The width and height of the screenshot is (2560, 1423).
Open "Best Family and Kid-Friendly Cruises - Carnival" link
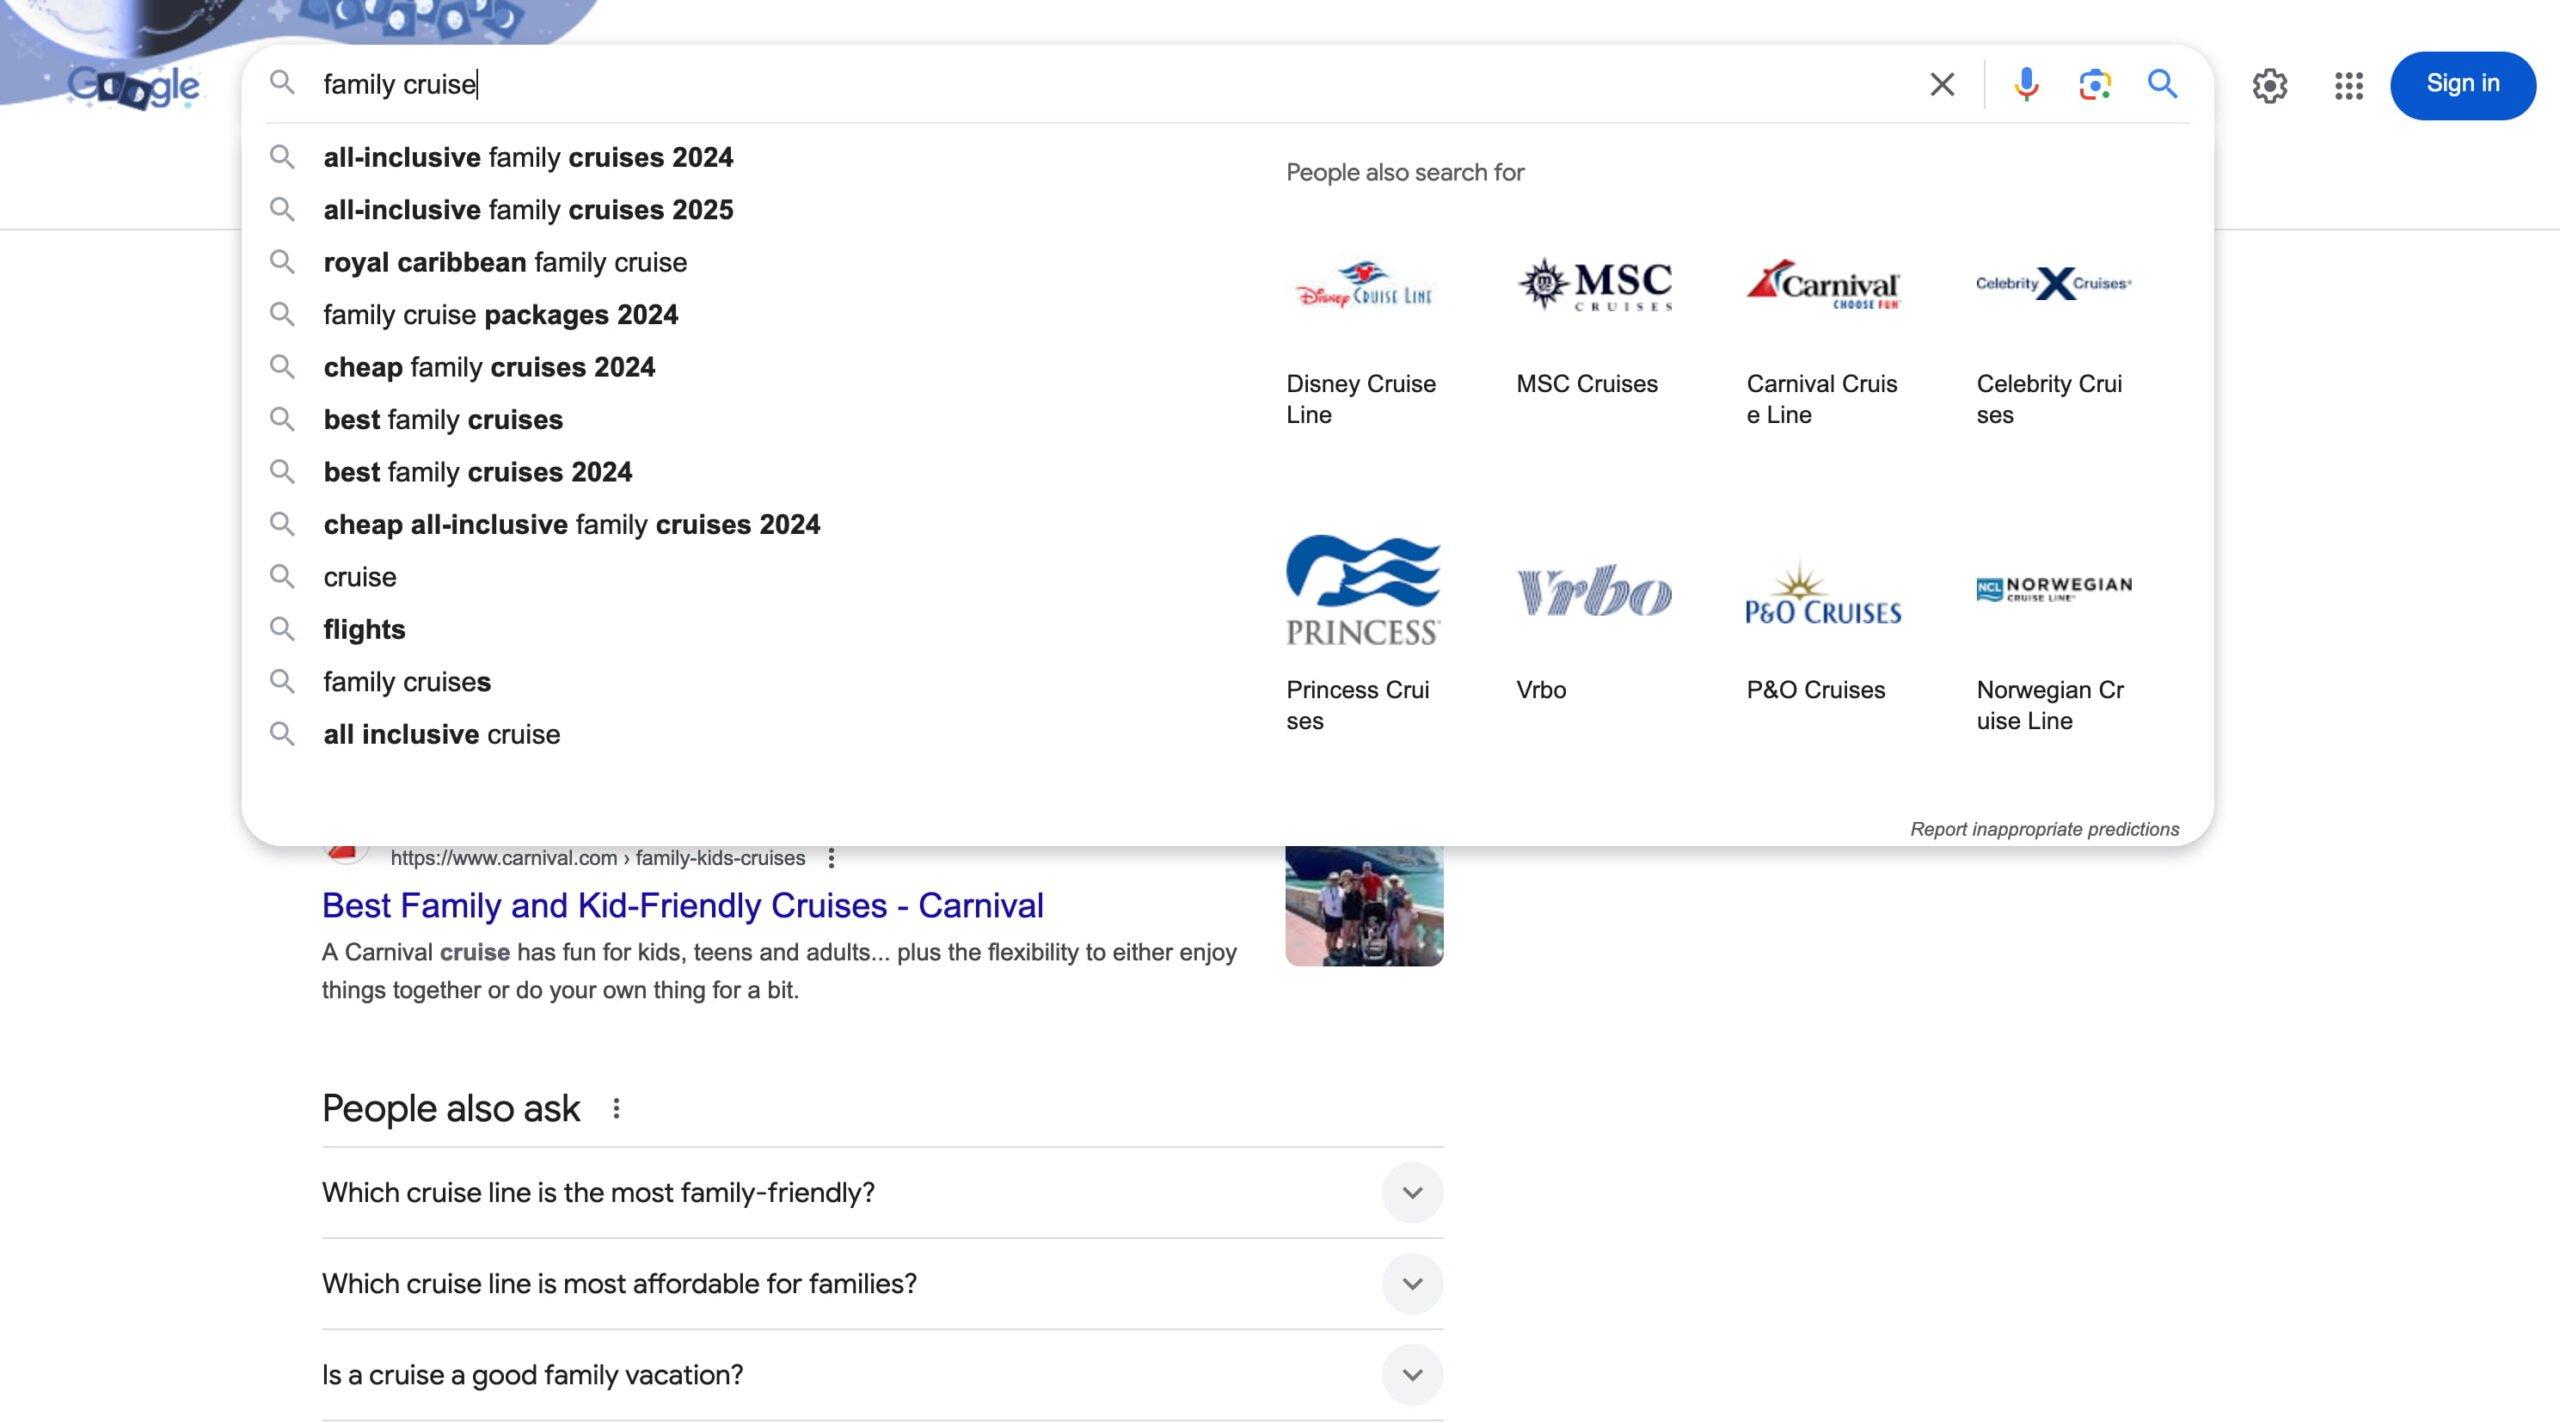tap(682, 905)
